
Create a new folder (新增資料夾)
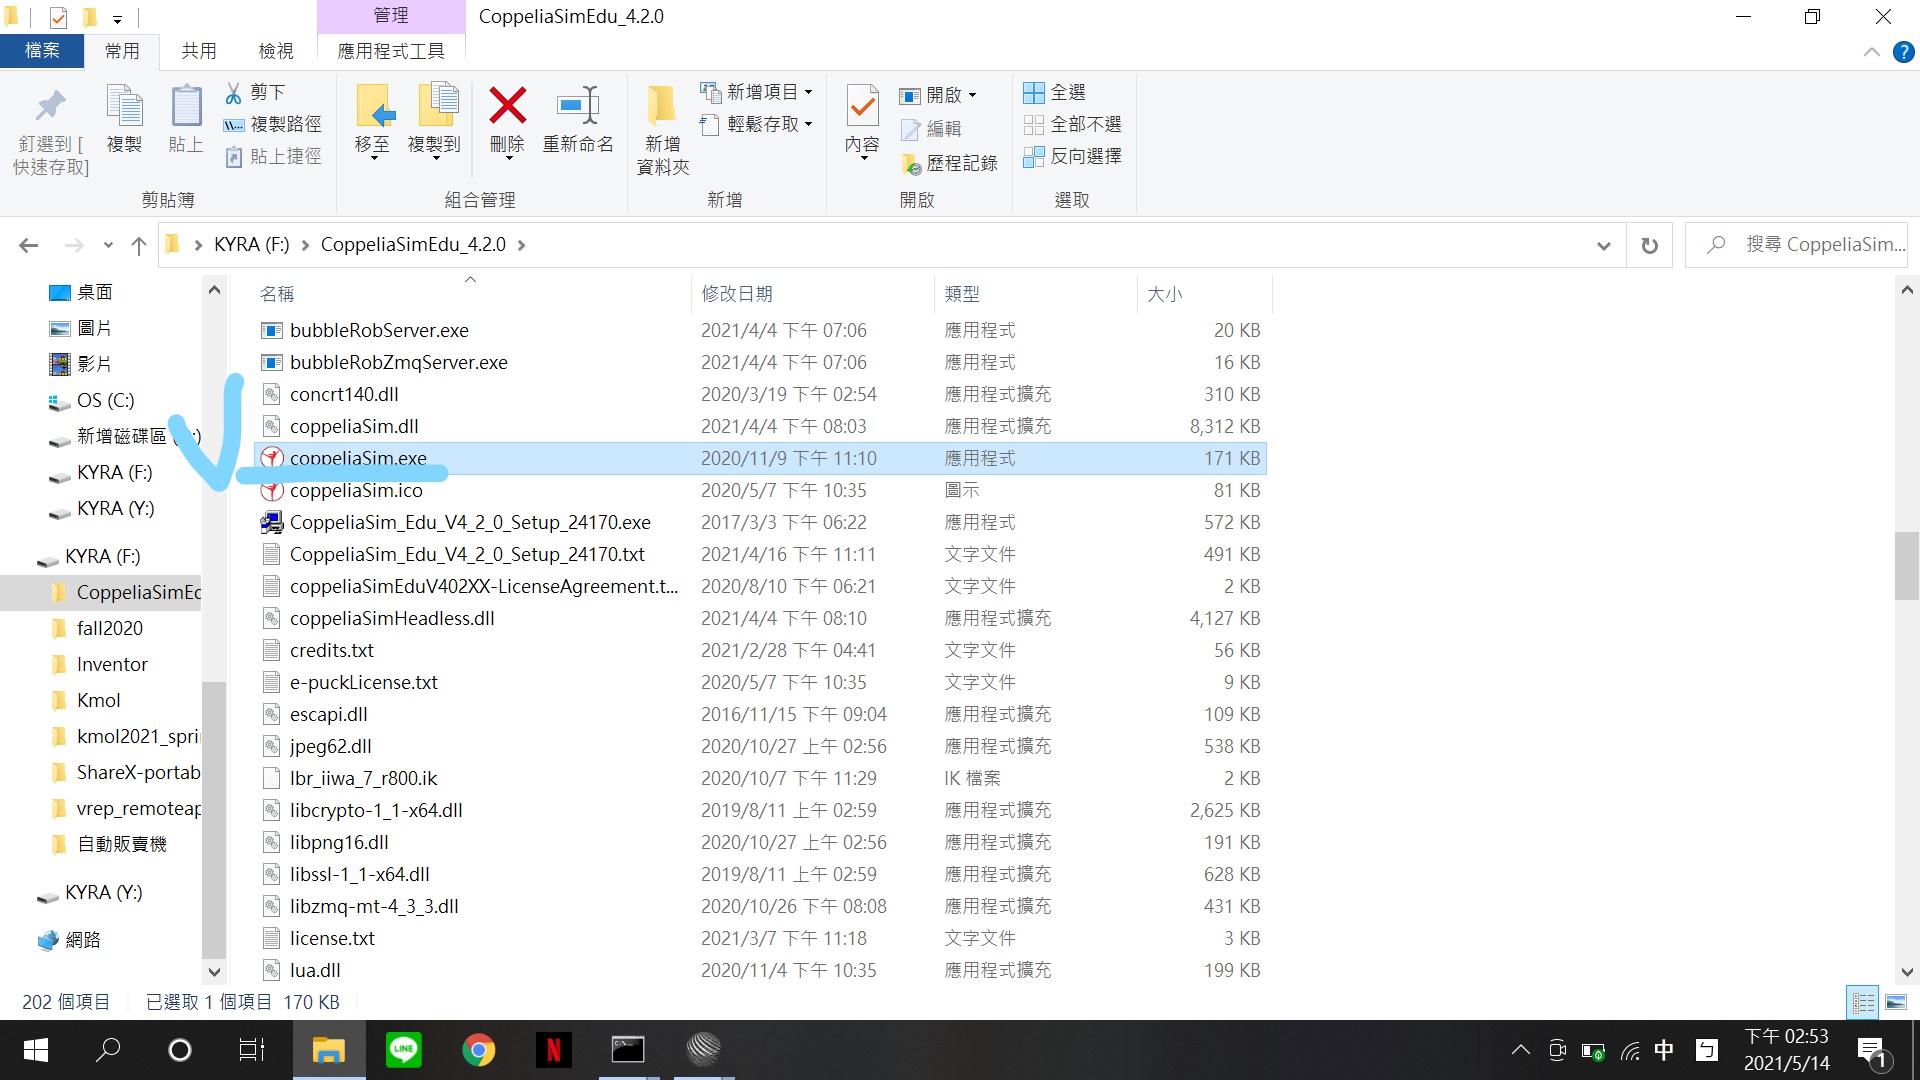point(663,131)
